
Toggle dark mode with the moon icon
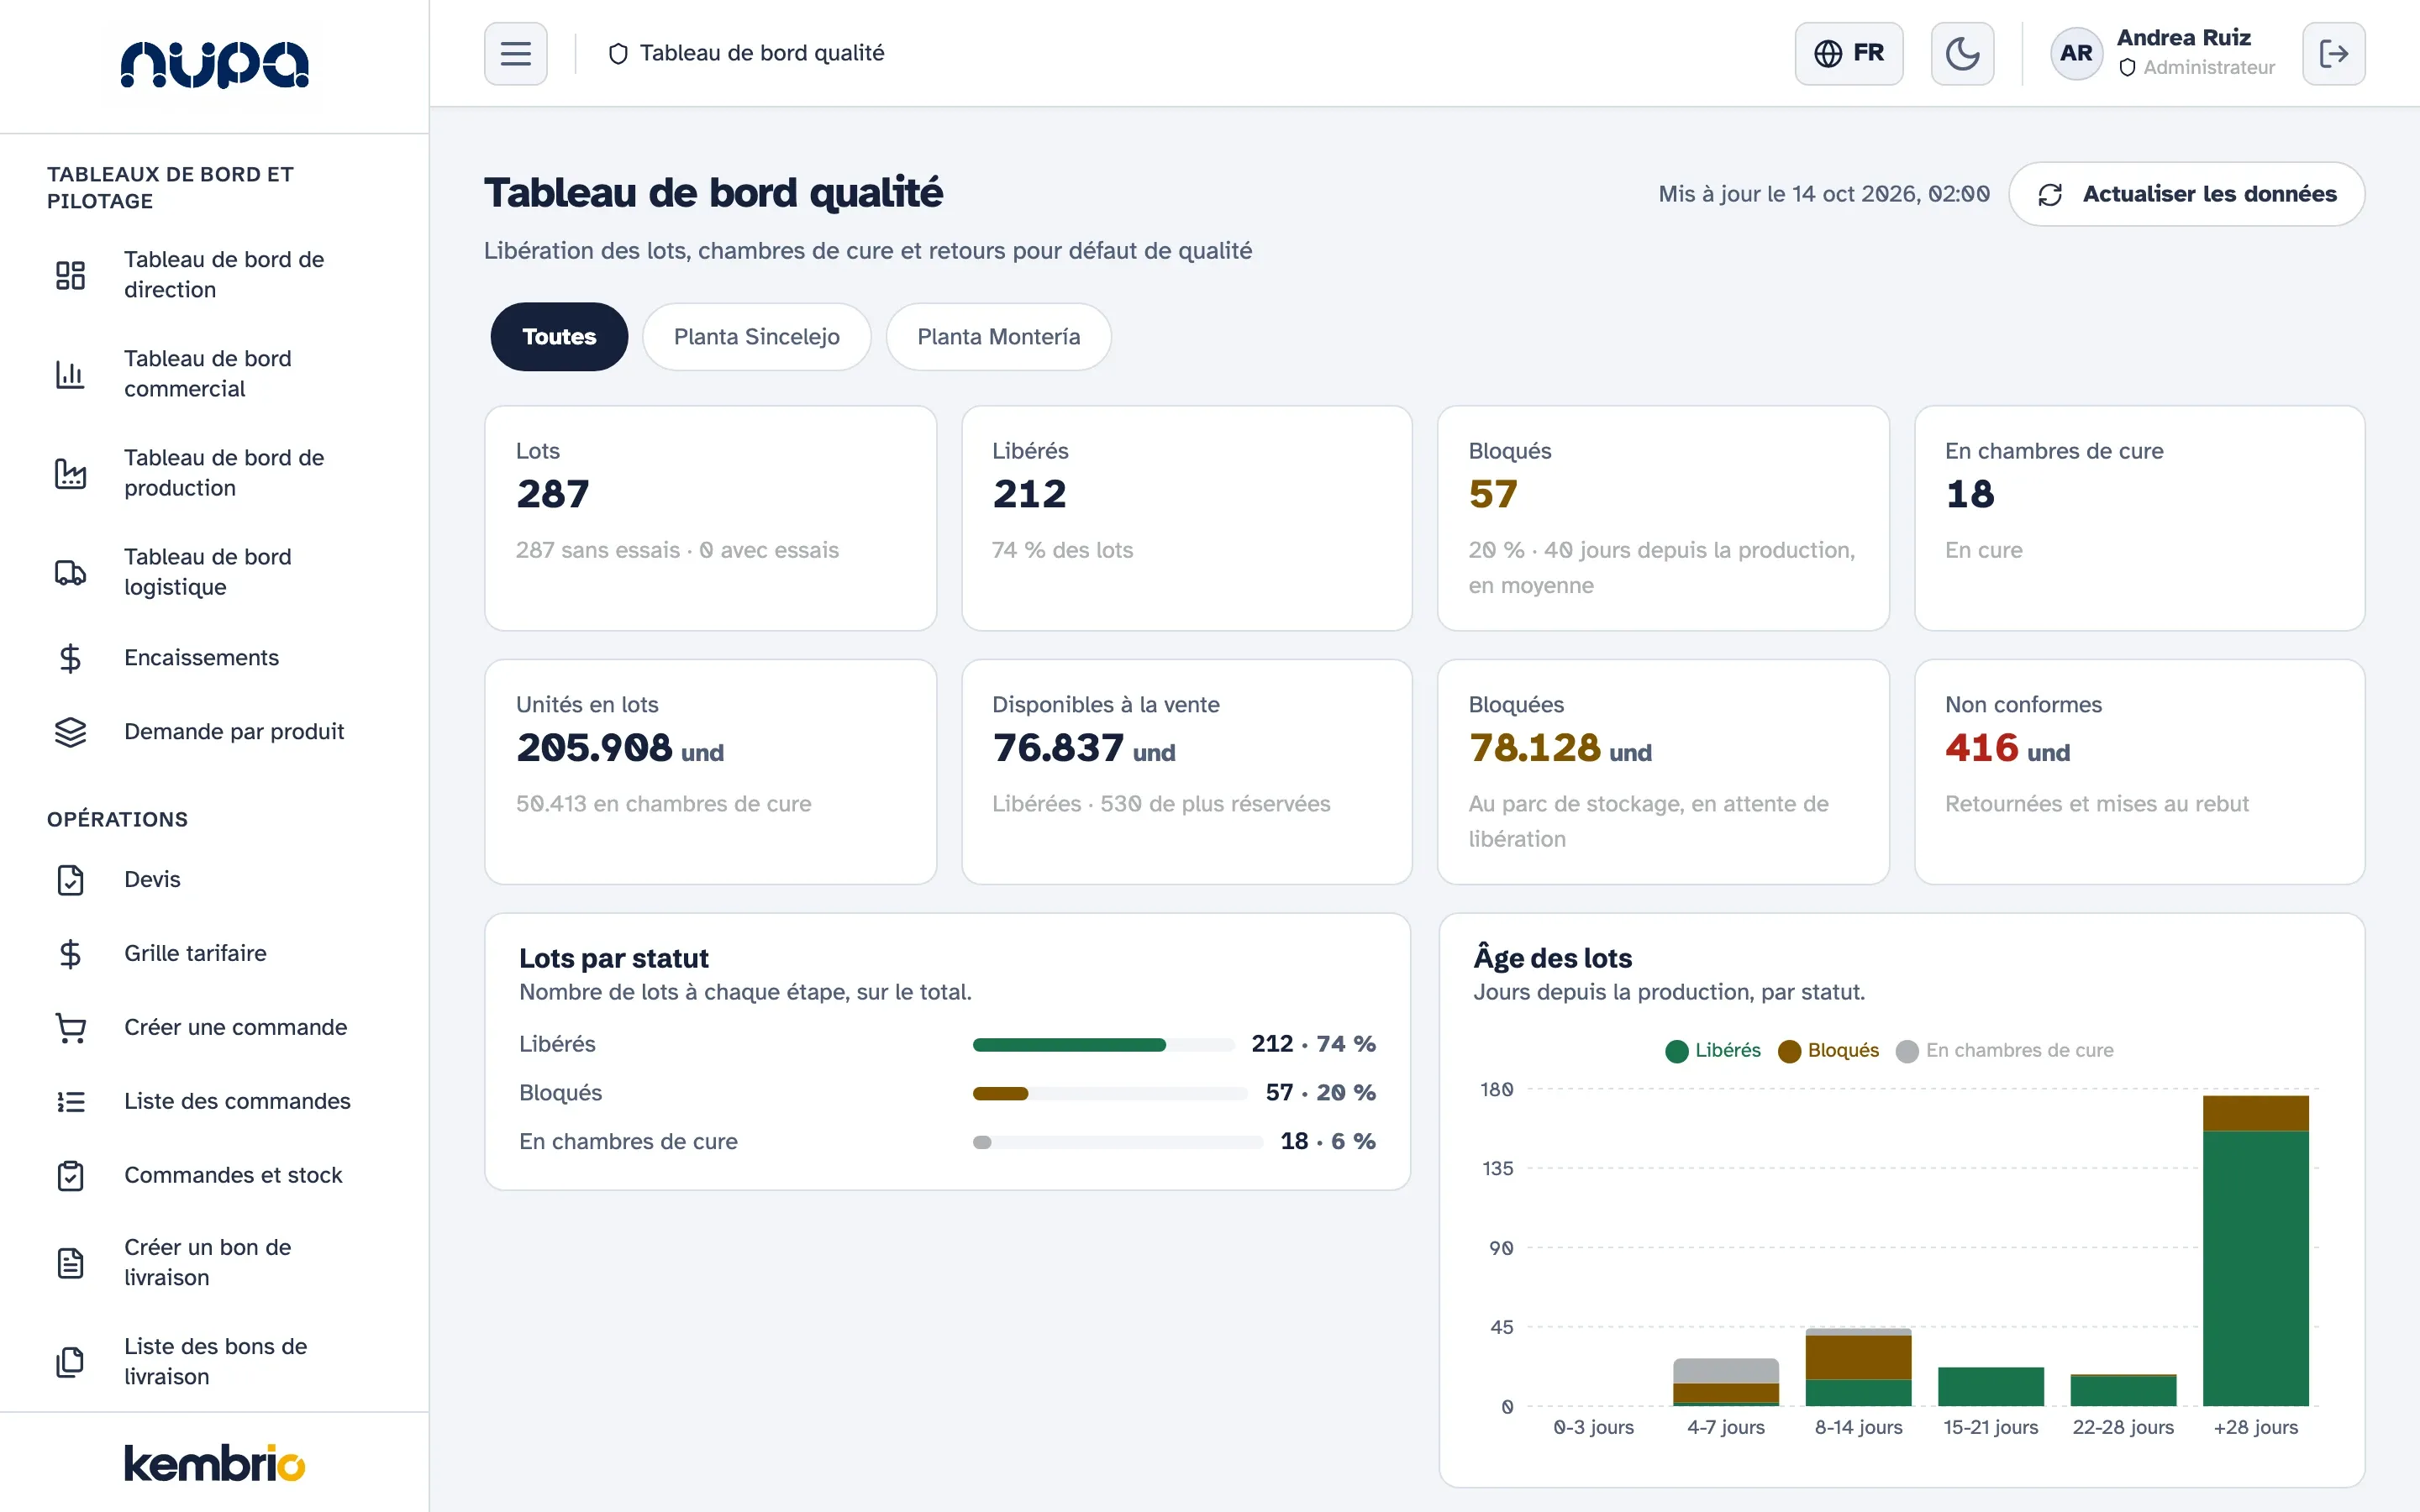point(1961,53)
